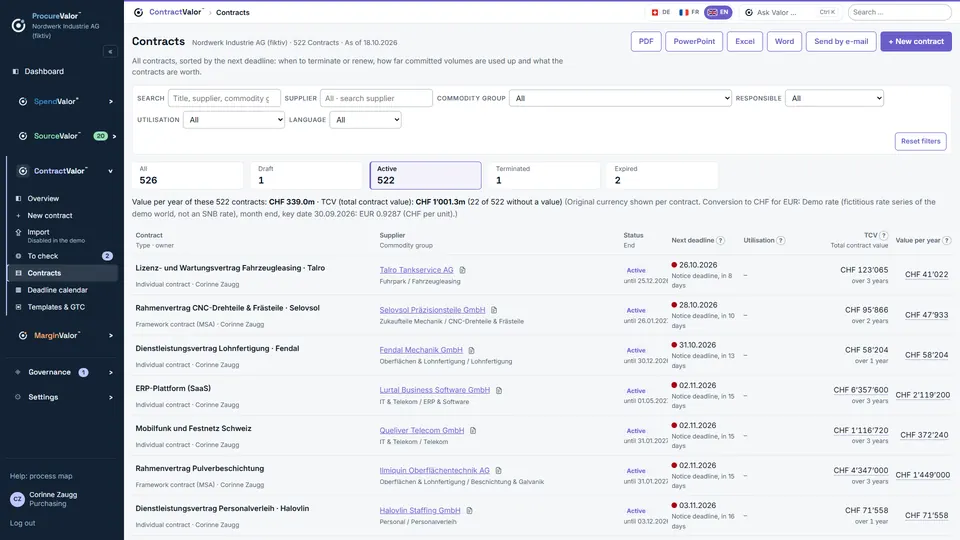Collapse the ContractValor menu chevron
The height and width of the screenshot is (540, 960).
click(111, 171)
